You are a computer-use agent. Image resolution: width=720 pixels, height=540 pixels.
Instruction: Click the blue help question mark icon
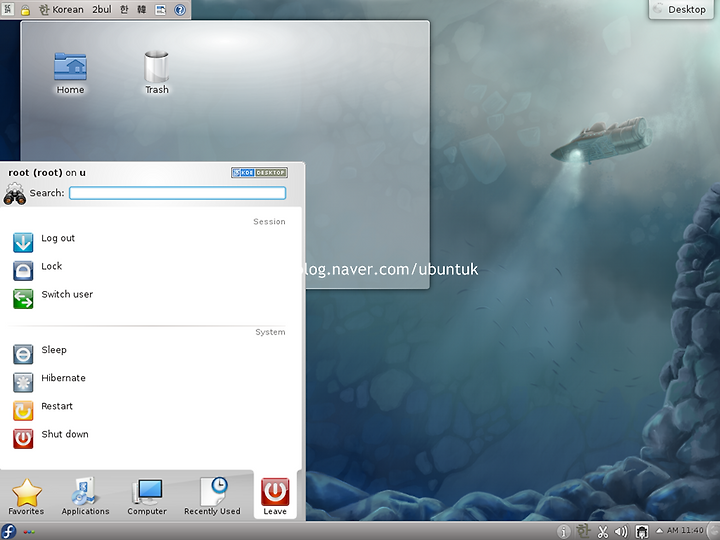click(180, 10)
